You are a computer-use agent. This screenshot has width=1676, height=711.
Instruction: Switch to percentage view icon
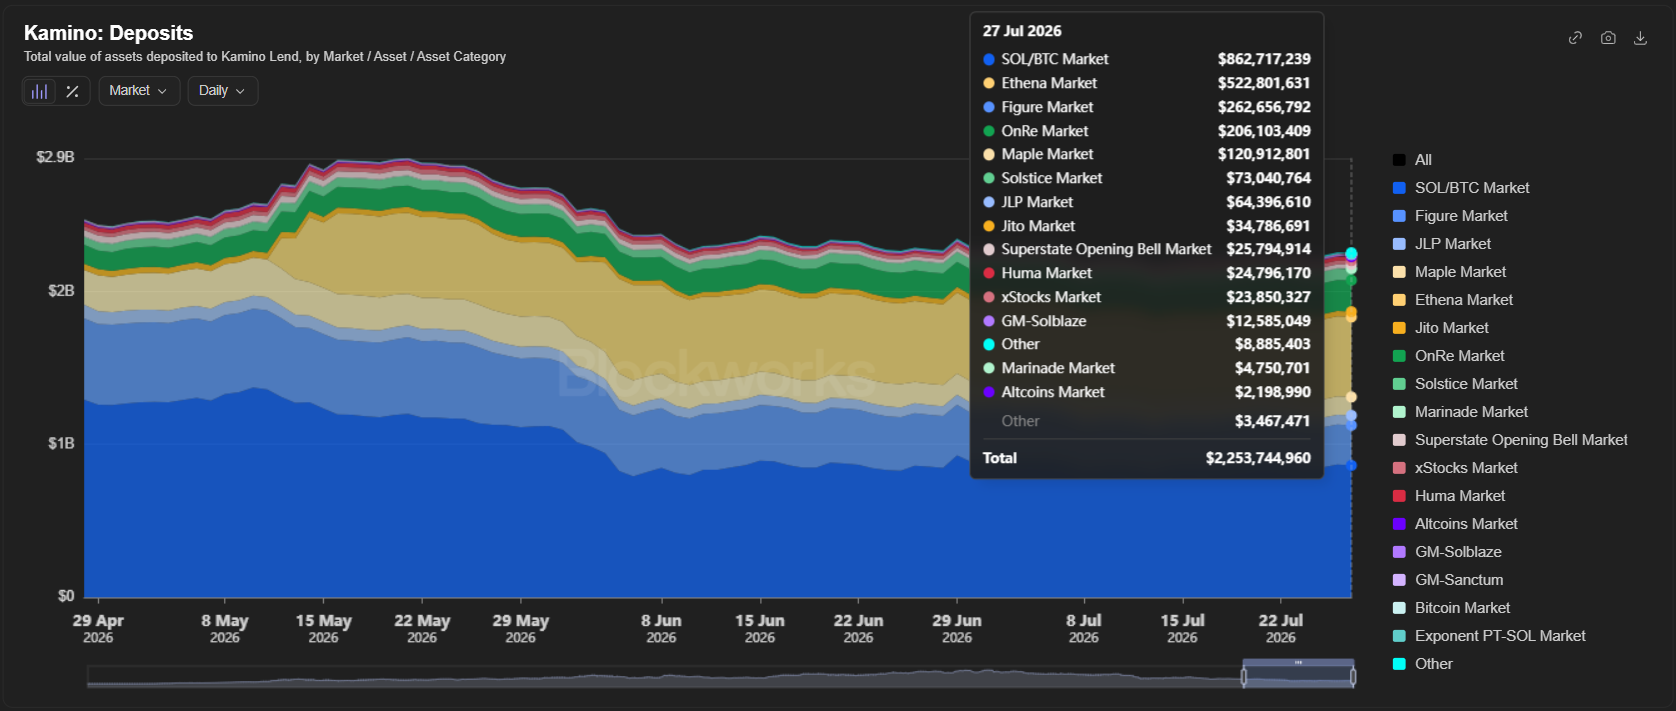coord(72,91)
